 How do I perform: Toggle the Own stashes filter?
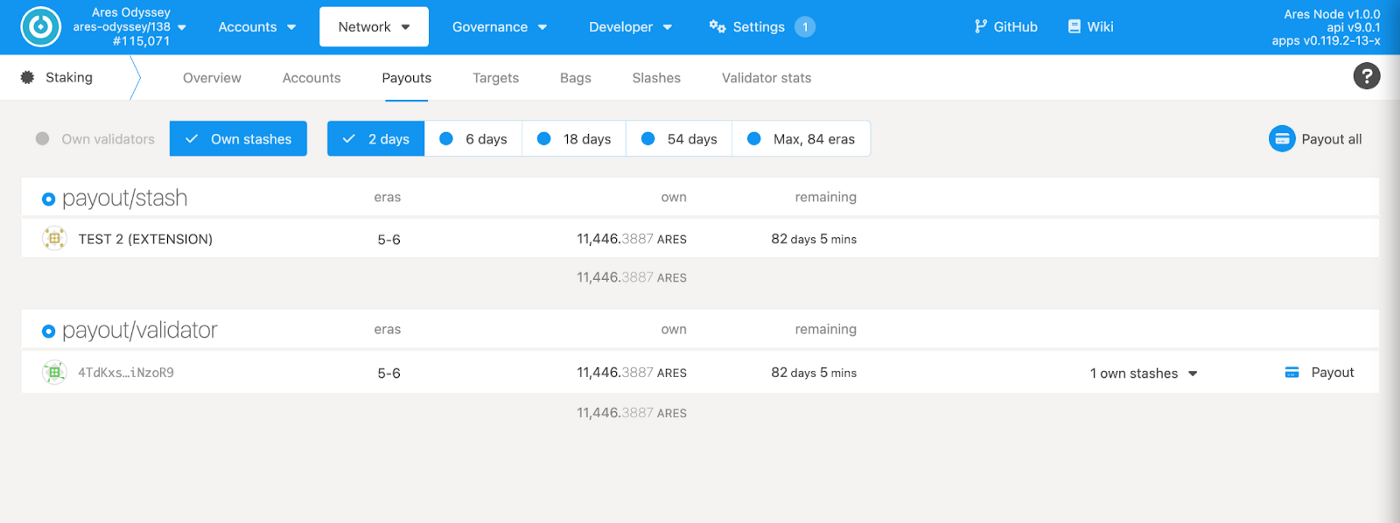coord(238,139)
